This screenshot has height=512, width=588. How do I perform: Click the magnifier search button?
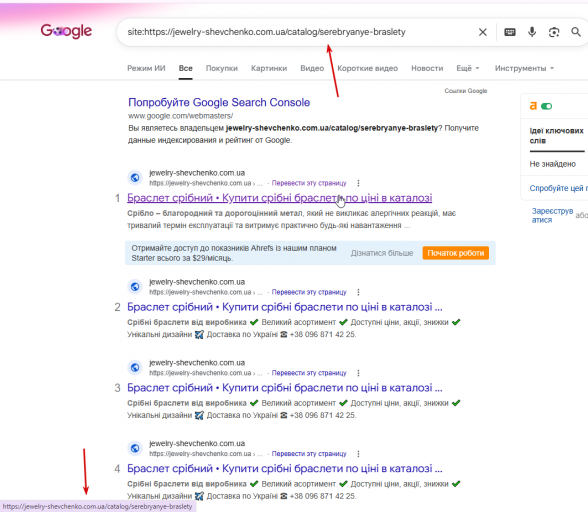(x=576, y=32)
